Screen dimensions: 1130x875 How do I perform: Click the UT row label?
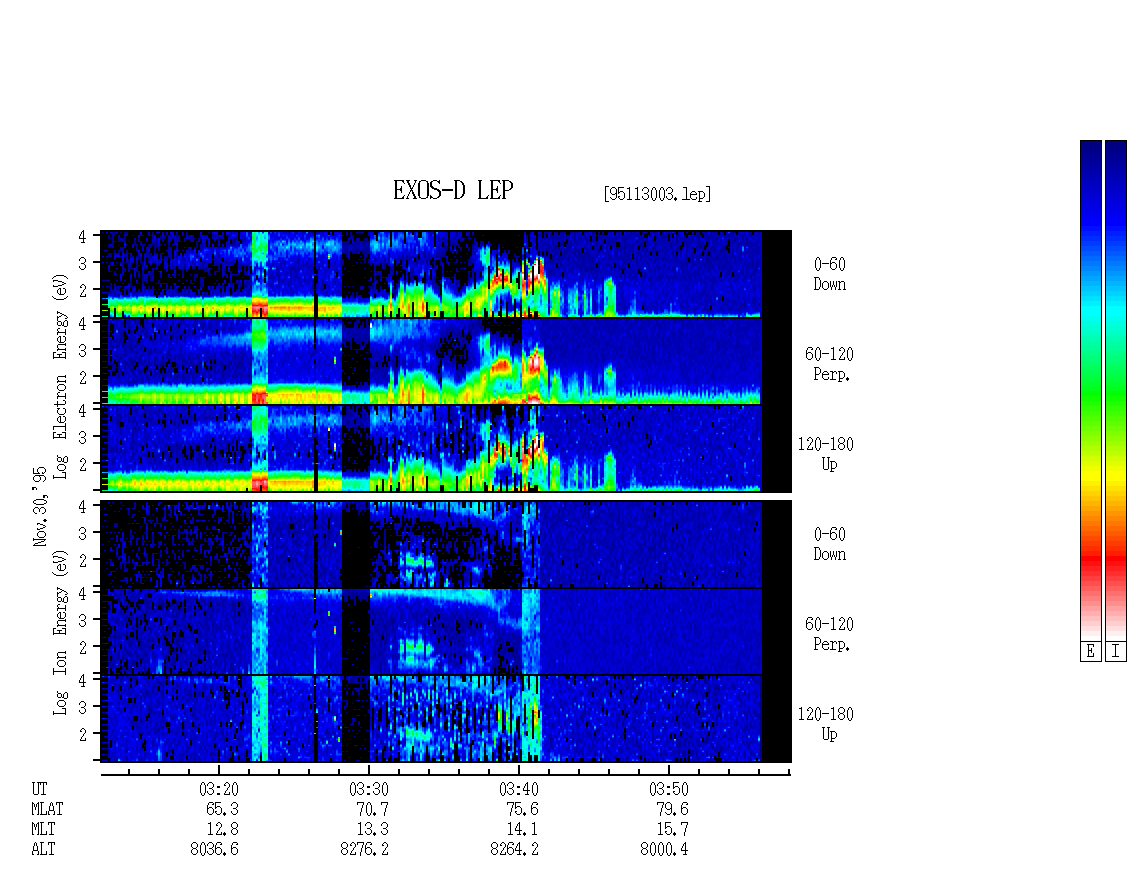point(39,789)
